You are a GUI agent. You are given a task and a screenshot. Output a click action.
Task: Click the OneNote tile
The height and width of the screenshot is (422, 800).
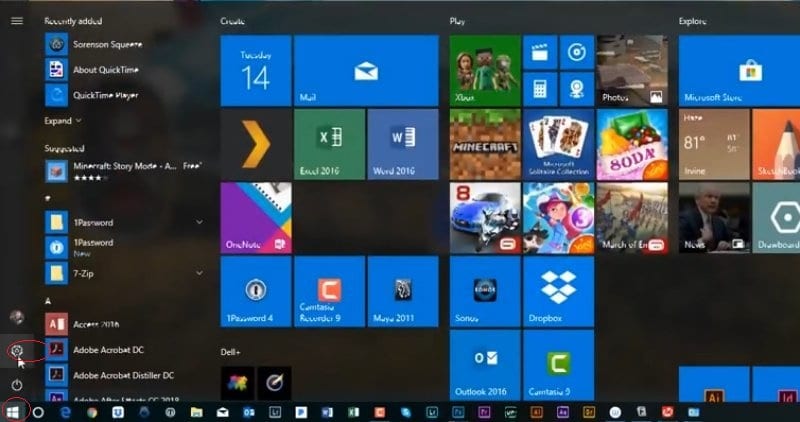point(255,217)
